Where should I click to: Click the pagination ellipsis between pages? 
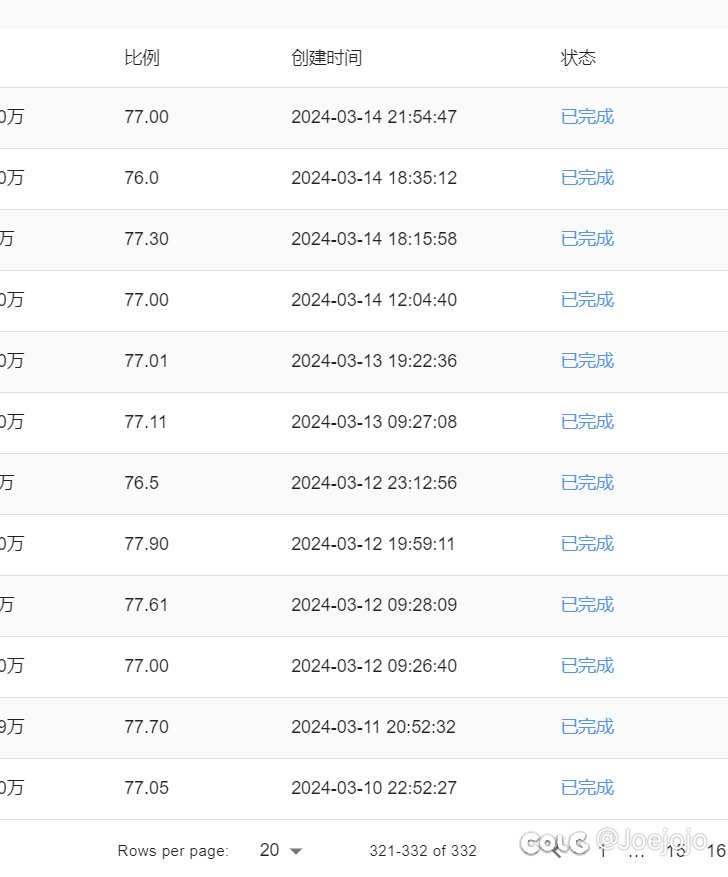(x=637, y=855)
